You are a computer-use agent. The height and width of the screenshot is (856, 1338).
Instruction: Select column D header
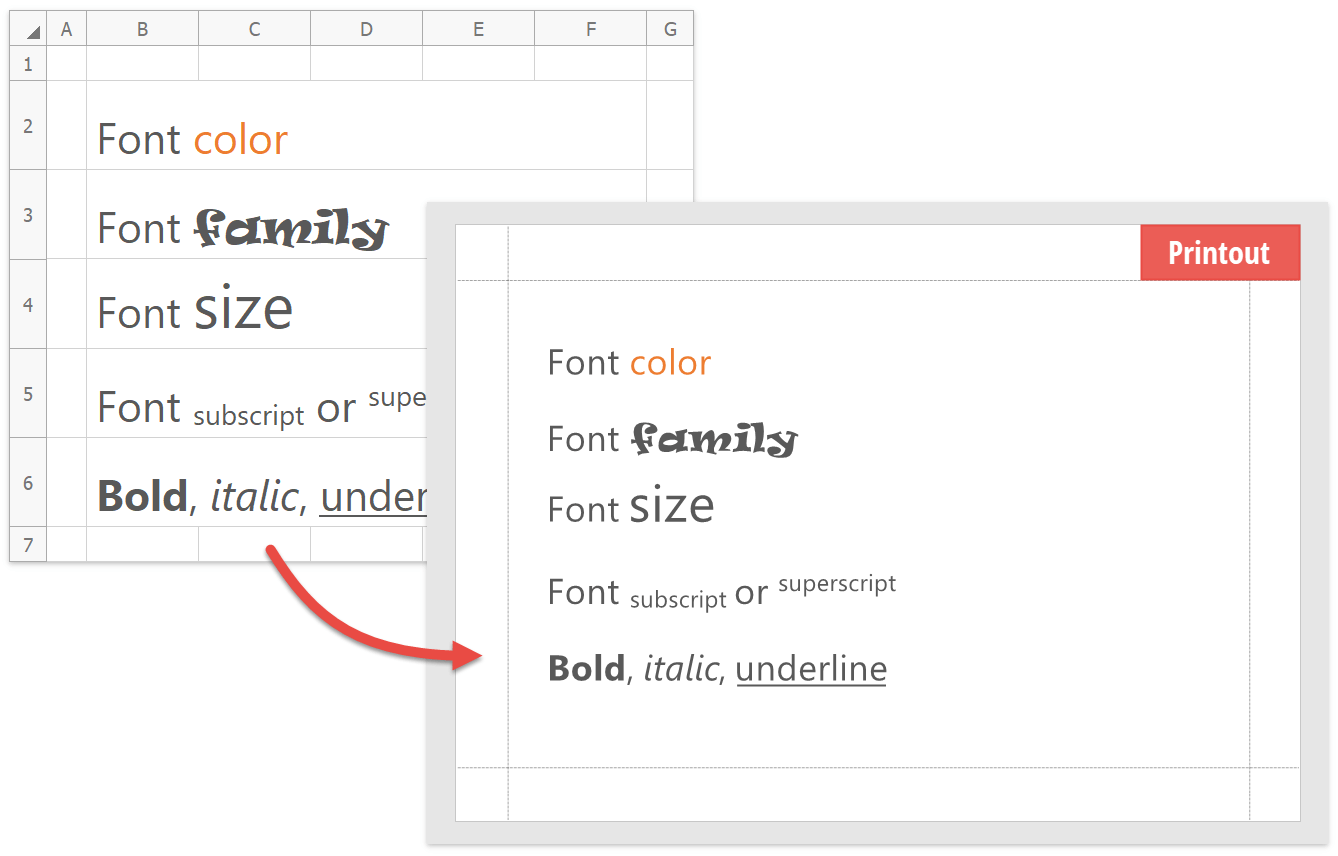[x=367, y=30]
